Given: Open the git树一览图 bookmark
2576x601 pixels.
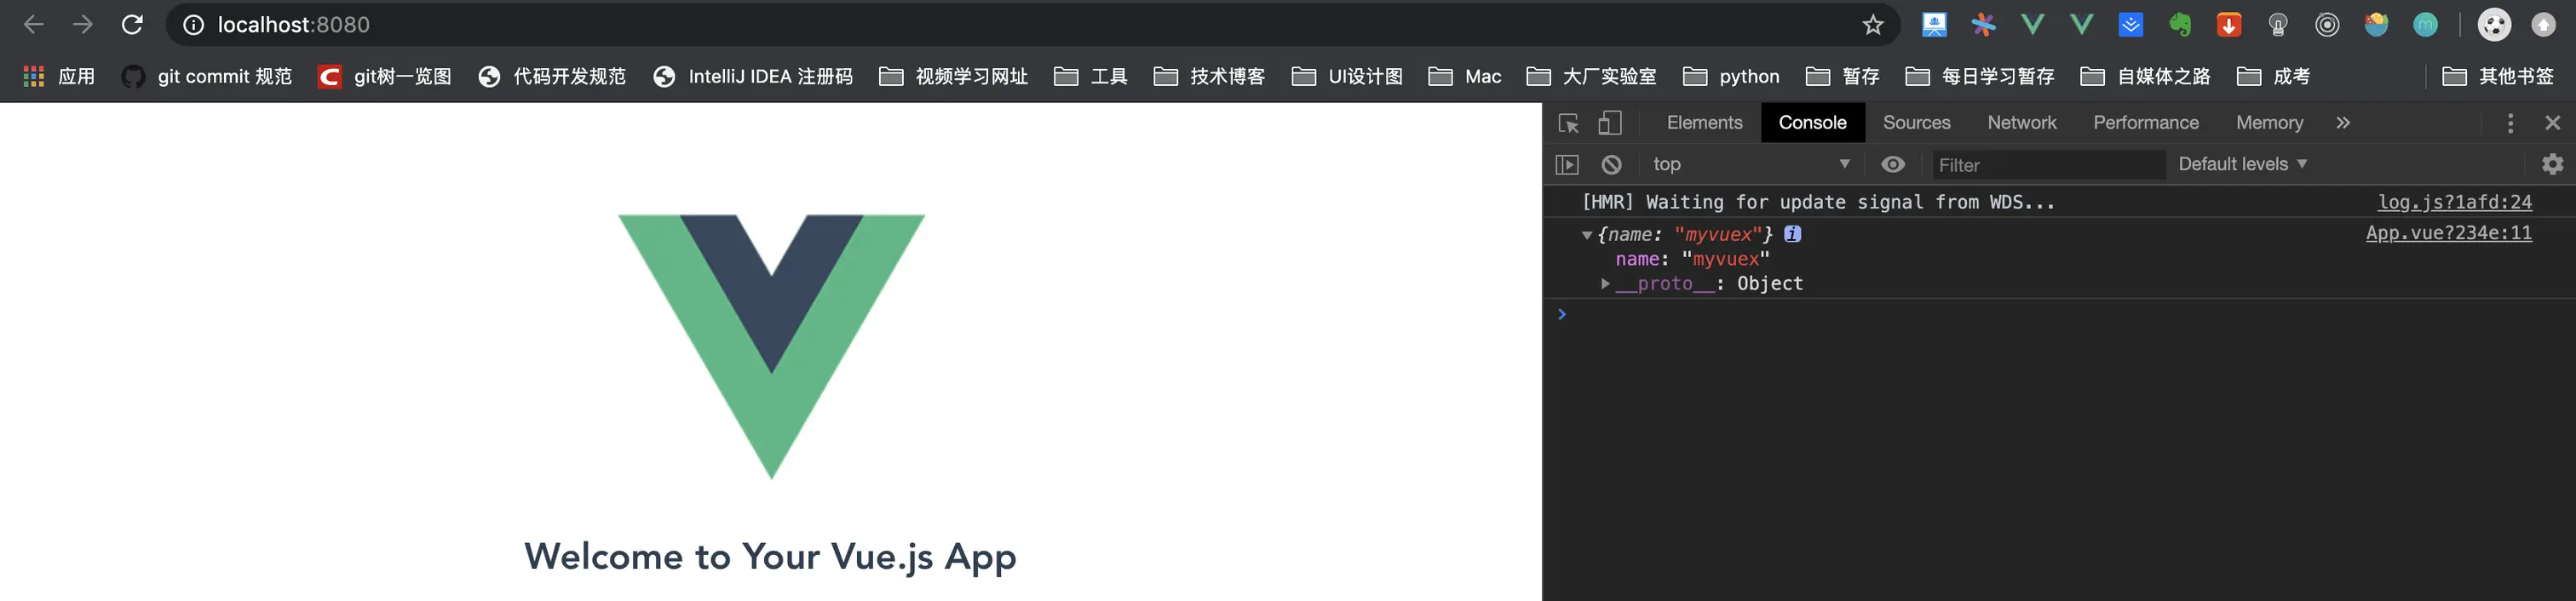Looking at the screenshot, I should [385, 76].
